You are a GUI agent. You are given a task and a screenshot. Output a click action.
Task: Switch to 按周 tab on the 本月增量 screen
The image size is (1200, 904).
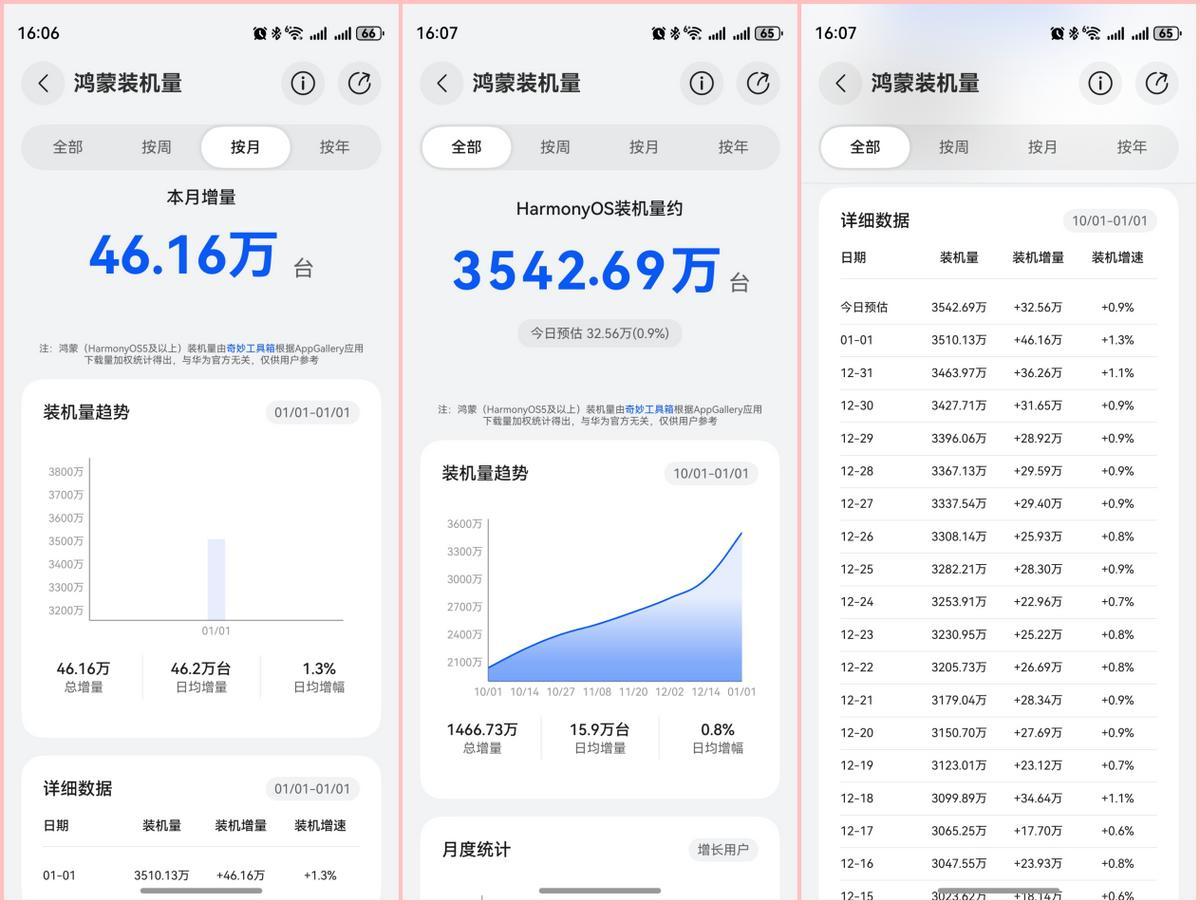pos(156,147)
